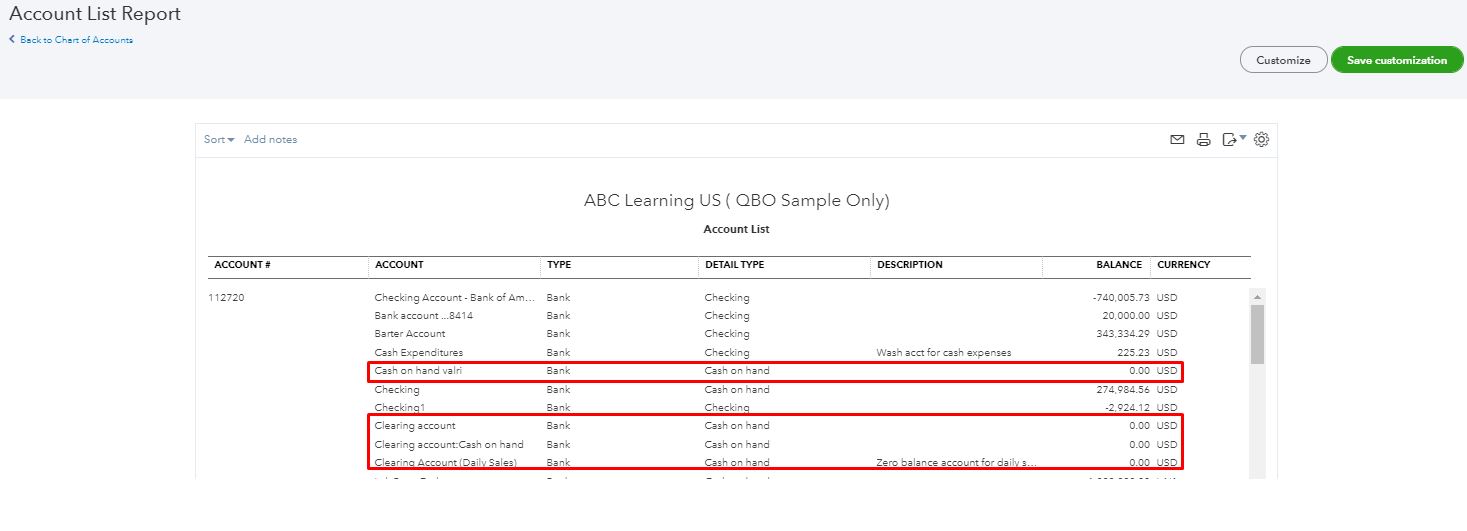Click the scrollbar up arrow
Screen dimensions: 1467x531
pos(1258,297)
